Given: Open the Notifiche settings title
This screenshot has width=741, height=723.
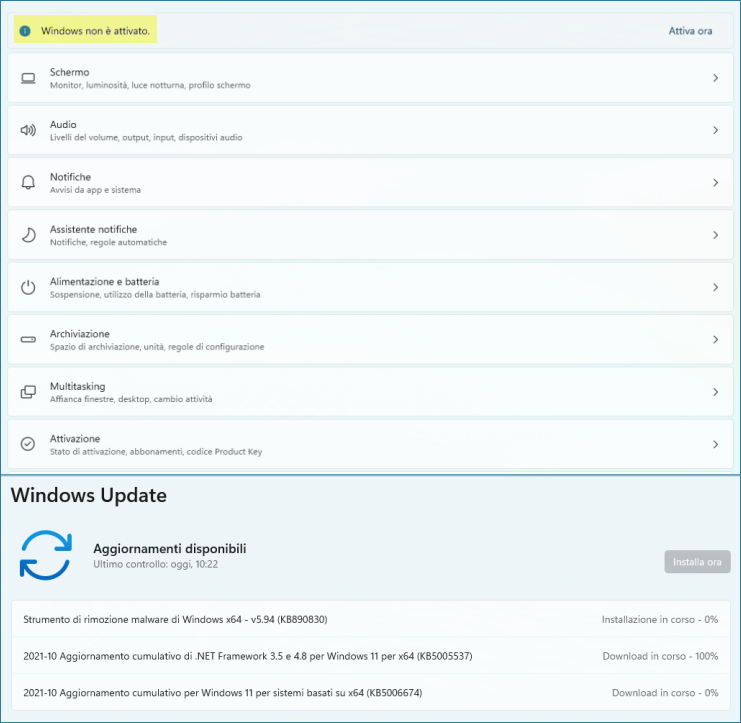Looking at the screenshot, I should tap(70, 177).
